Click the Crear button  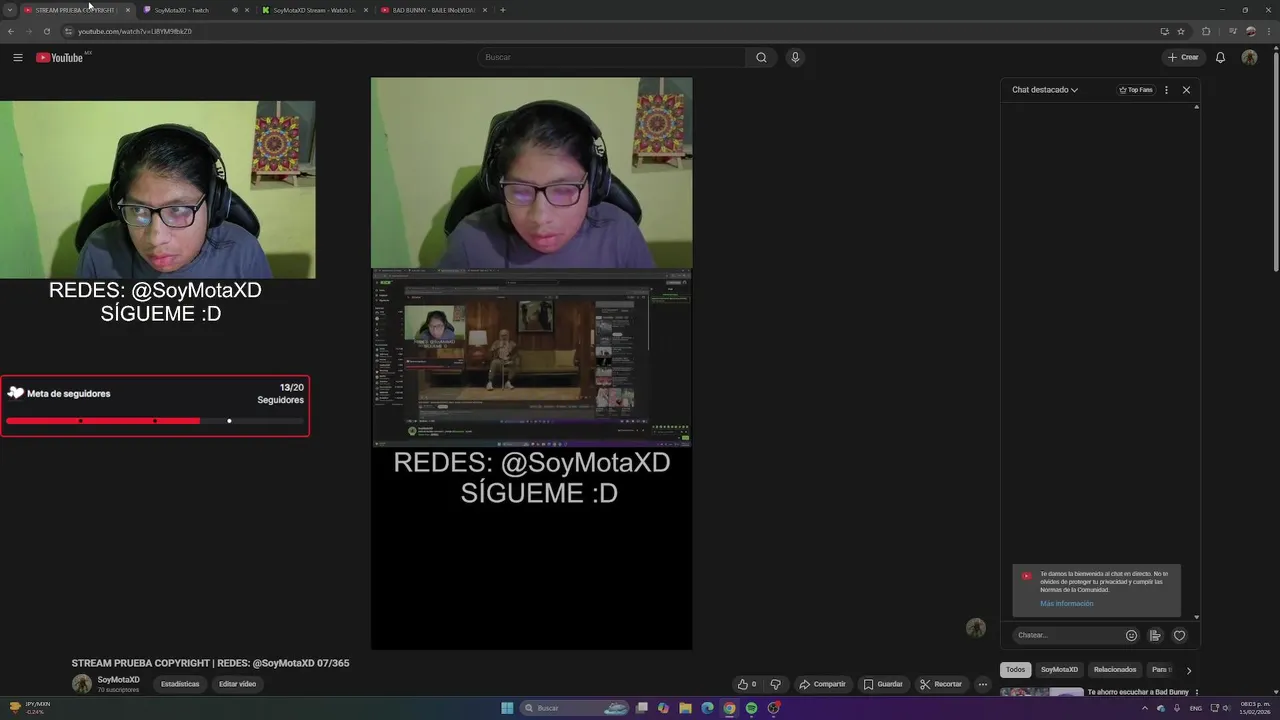pos(1183,57)
